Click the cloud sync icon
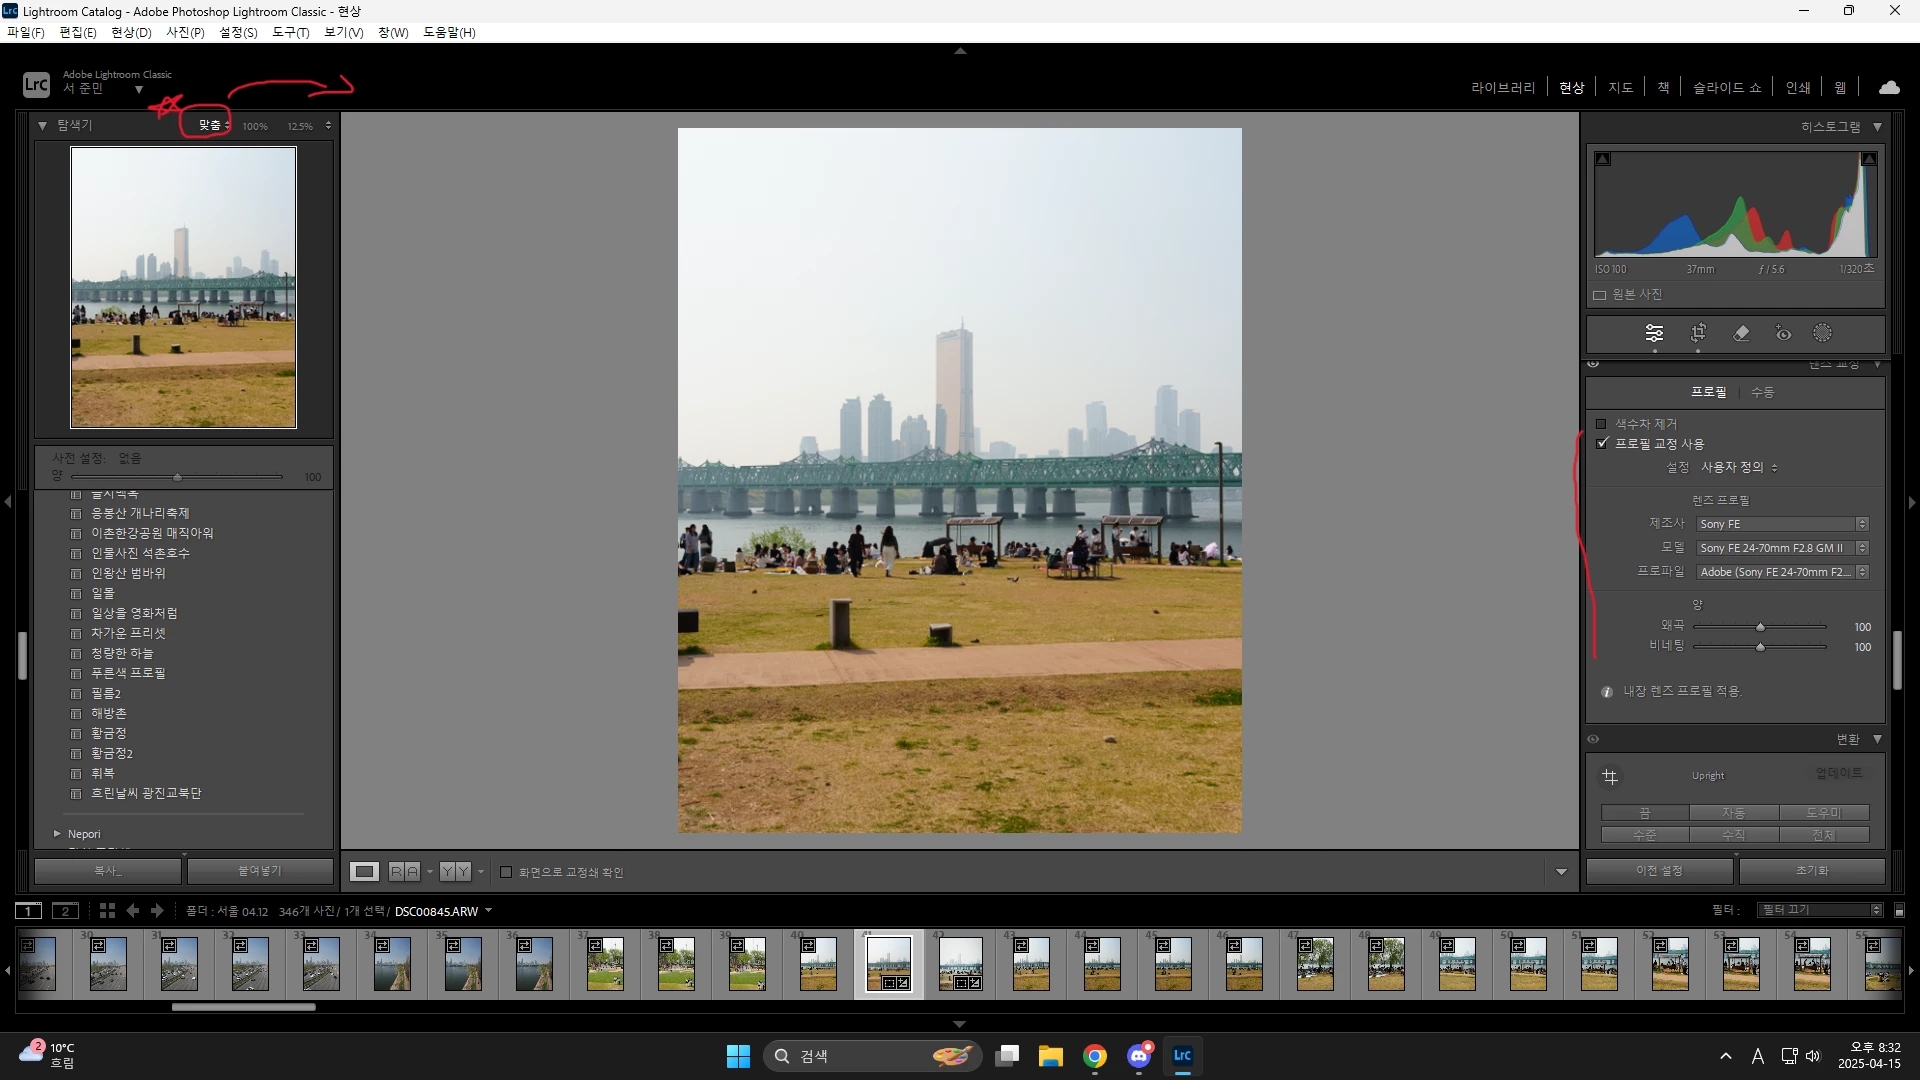The width and height of the screenshot is (1920, 1080). (1889, 87)
